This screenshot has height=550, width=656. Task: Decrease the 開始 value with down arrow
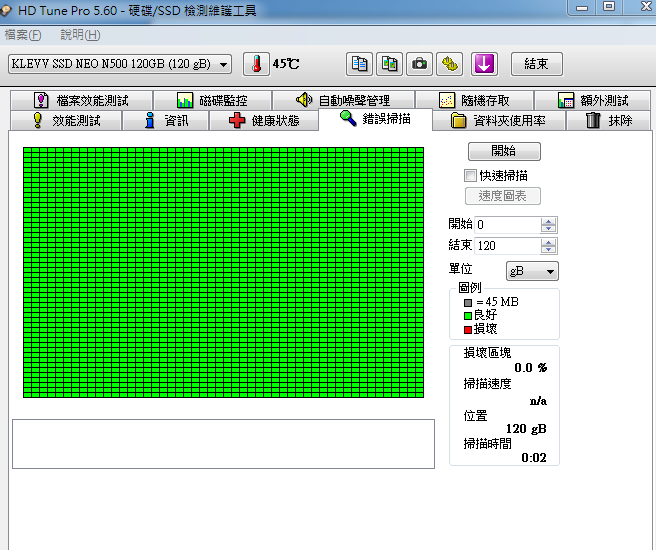pyautogui.click(x=548, y=229)
